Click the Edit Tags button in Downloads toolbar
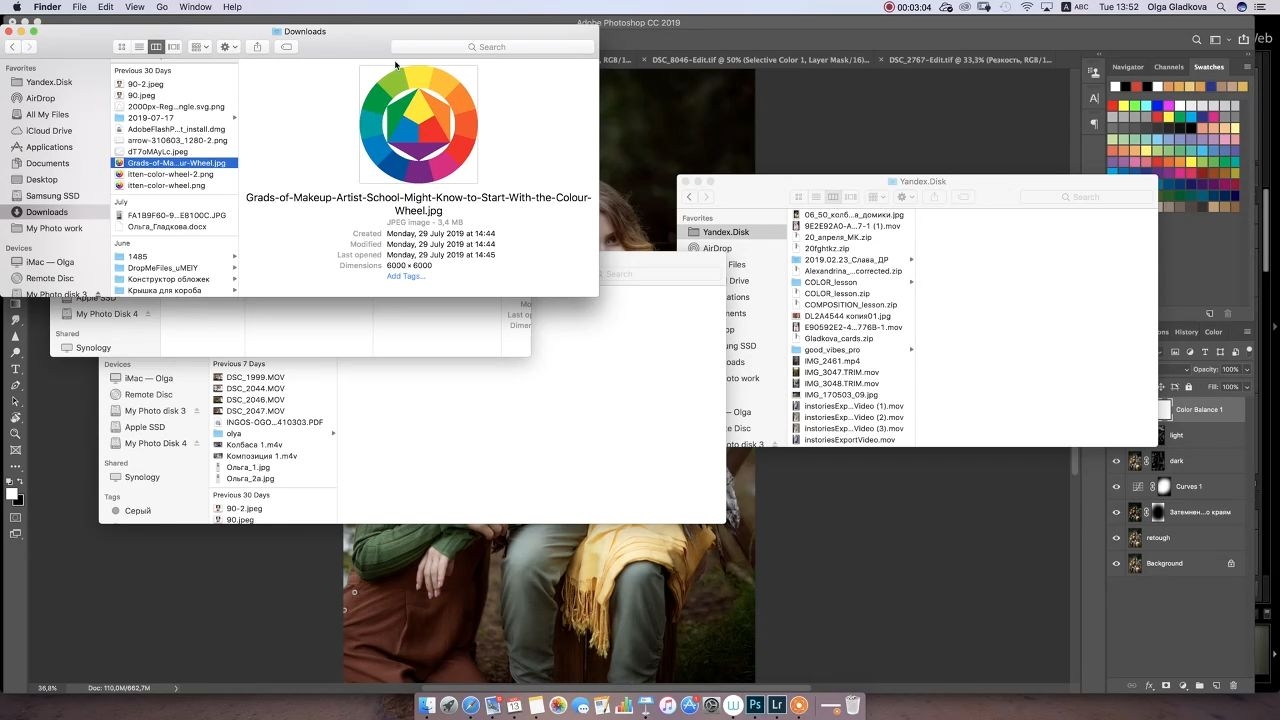 (x=286, y=47)
